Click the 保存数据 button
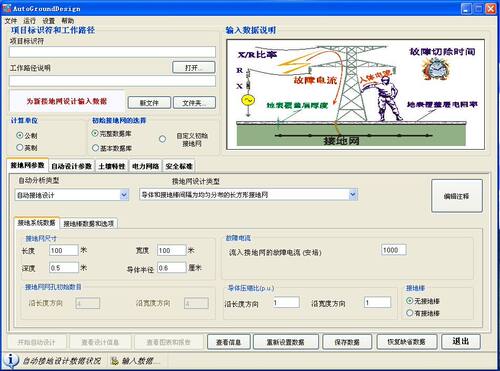The image size is (500, 371). [x=347, y=342]
